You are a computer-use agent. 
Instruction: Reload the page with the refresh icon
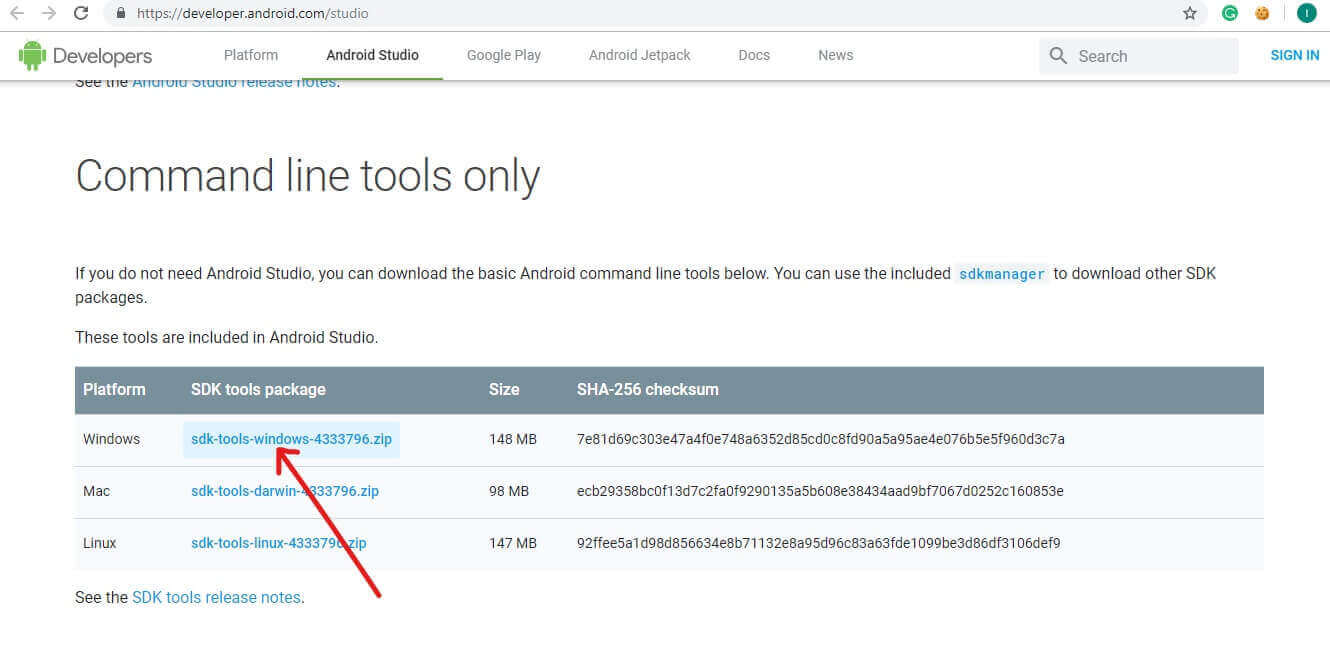(80, 14)
